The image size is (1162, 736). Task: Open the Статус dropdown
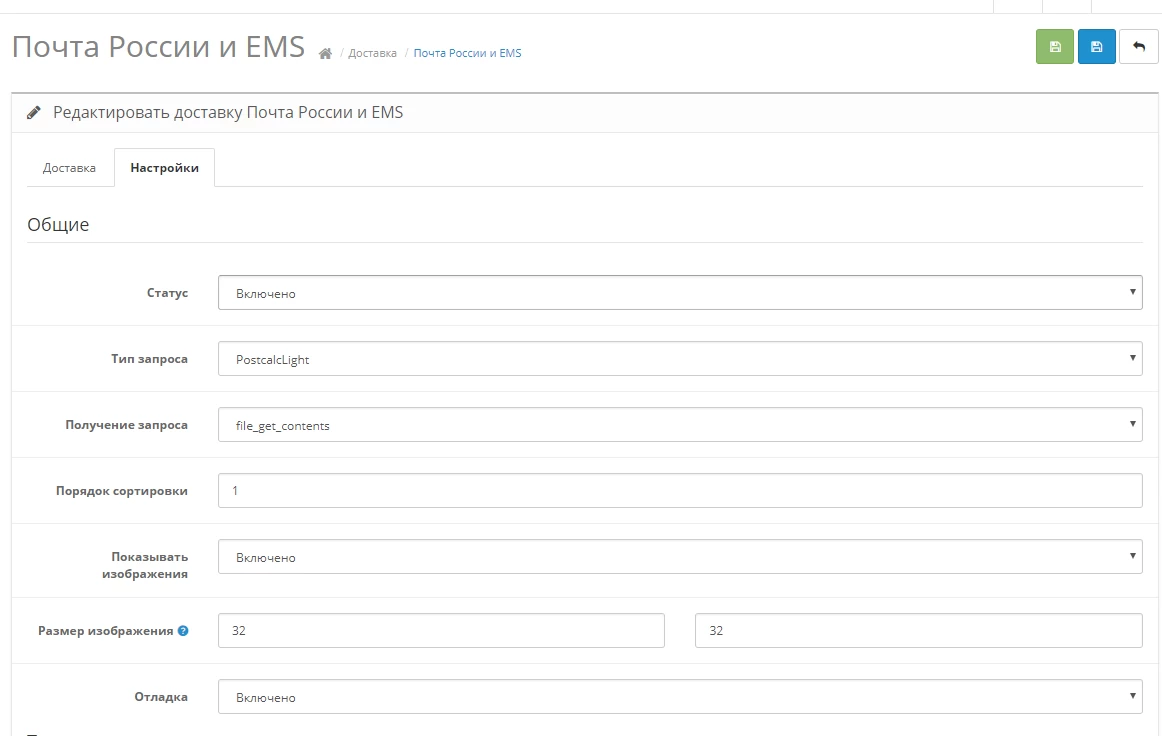(x=680, y=293)
